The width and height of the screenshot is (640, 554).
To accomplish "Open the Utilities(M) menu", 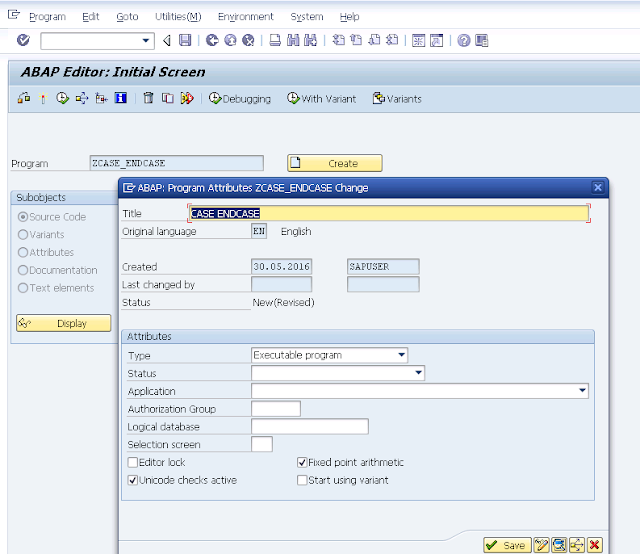I will click(x=178, y=17).
